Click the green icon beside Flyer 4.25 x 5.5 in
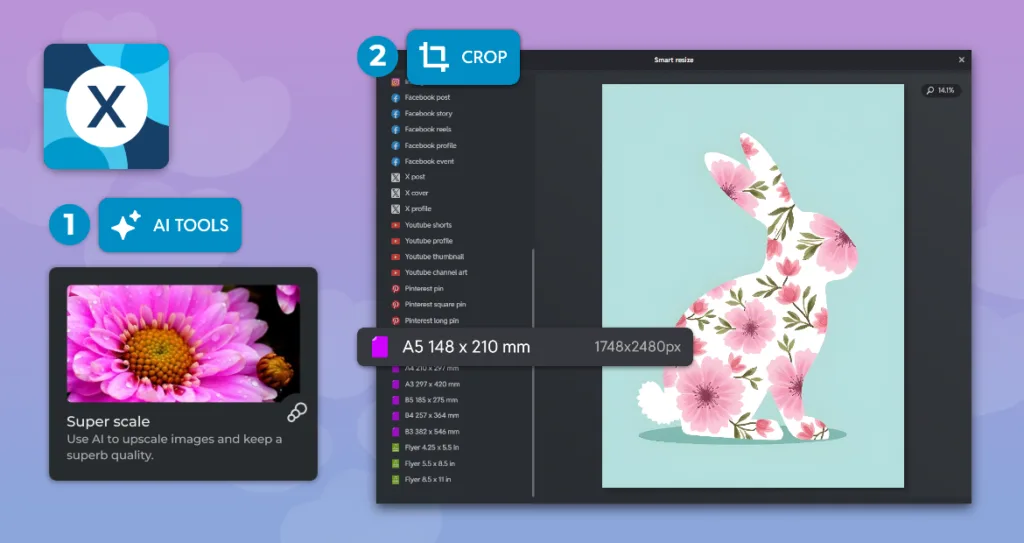Viewport: 1024px width, 543px height. coord(395,448)
